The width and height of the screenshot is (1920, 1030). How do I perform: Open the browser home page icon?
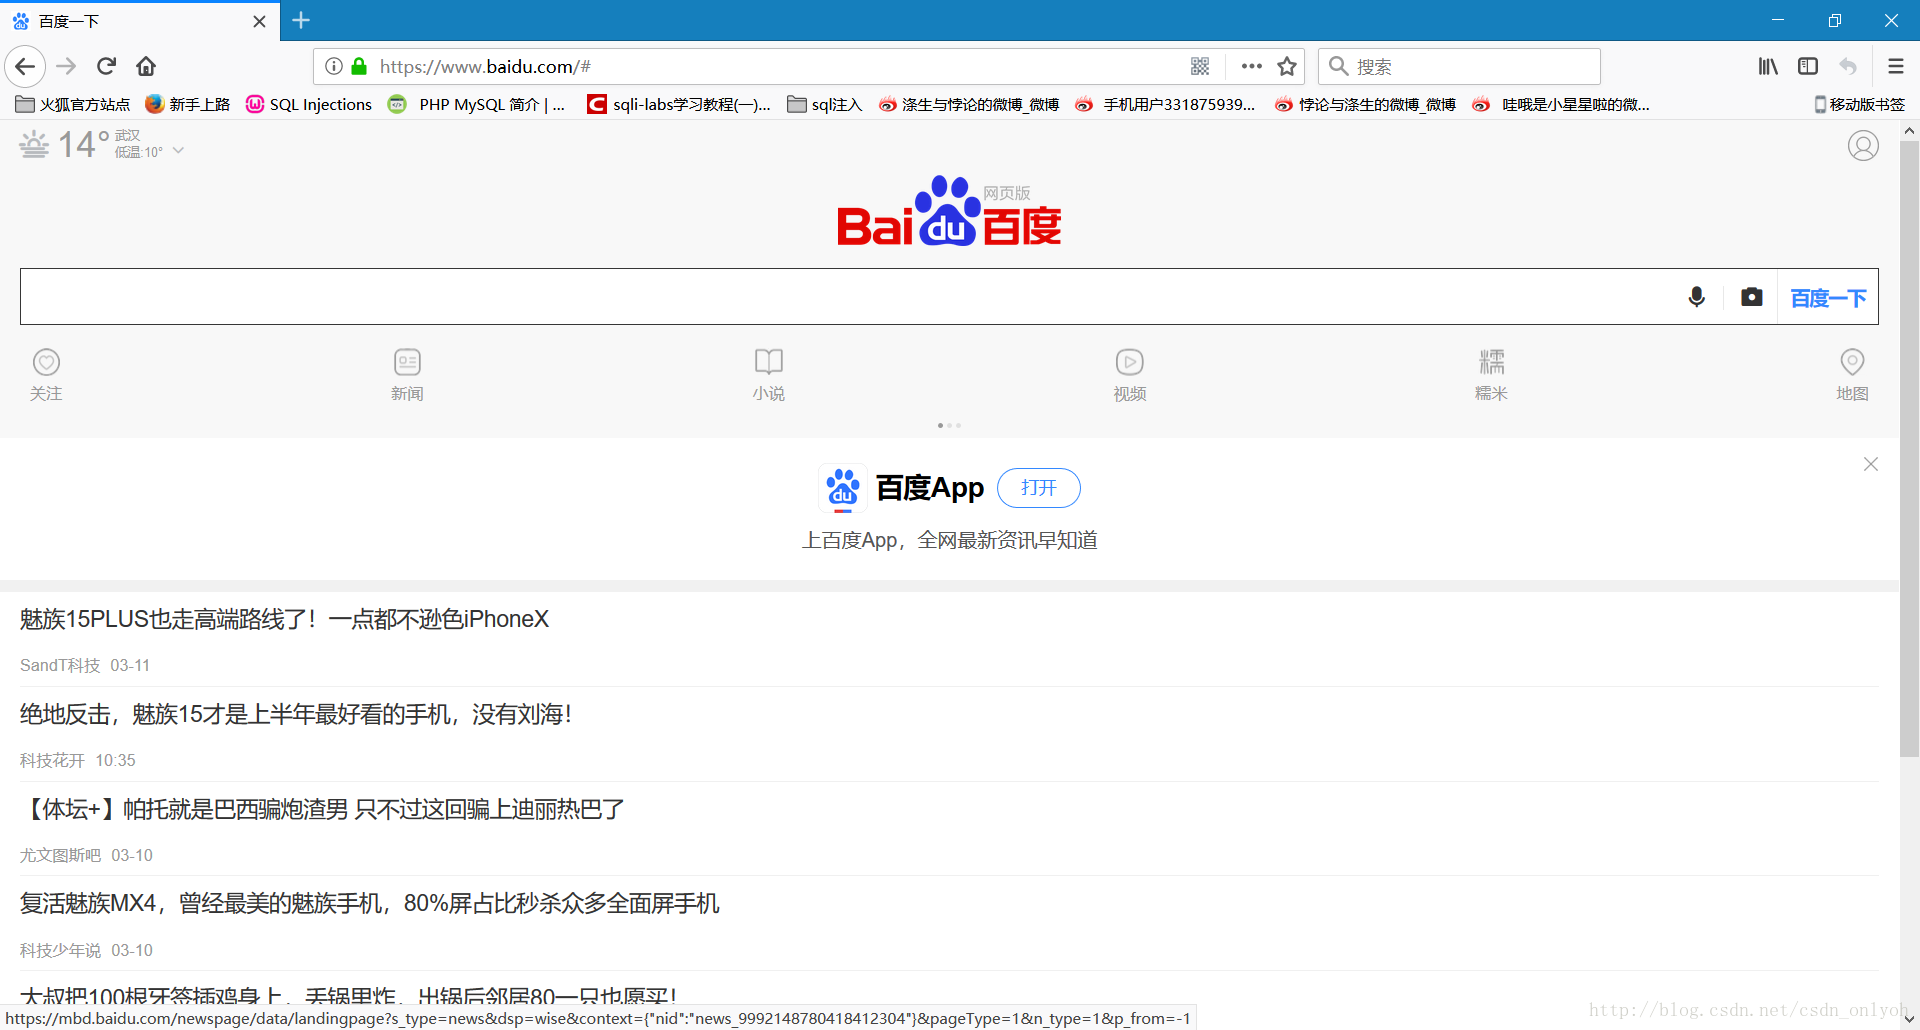[146, 67]
